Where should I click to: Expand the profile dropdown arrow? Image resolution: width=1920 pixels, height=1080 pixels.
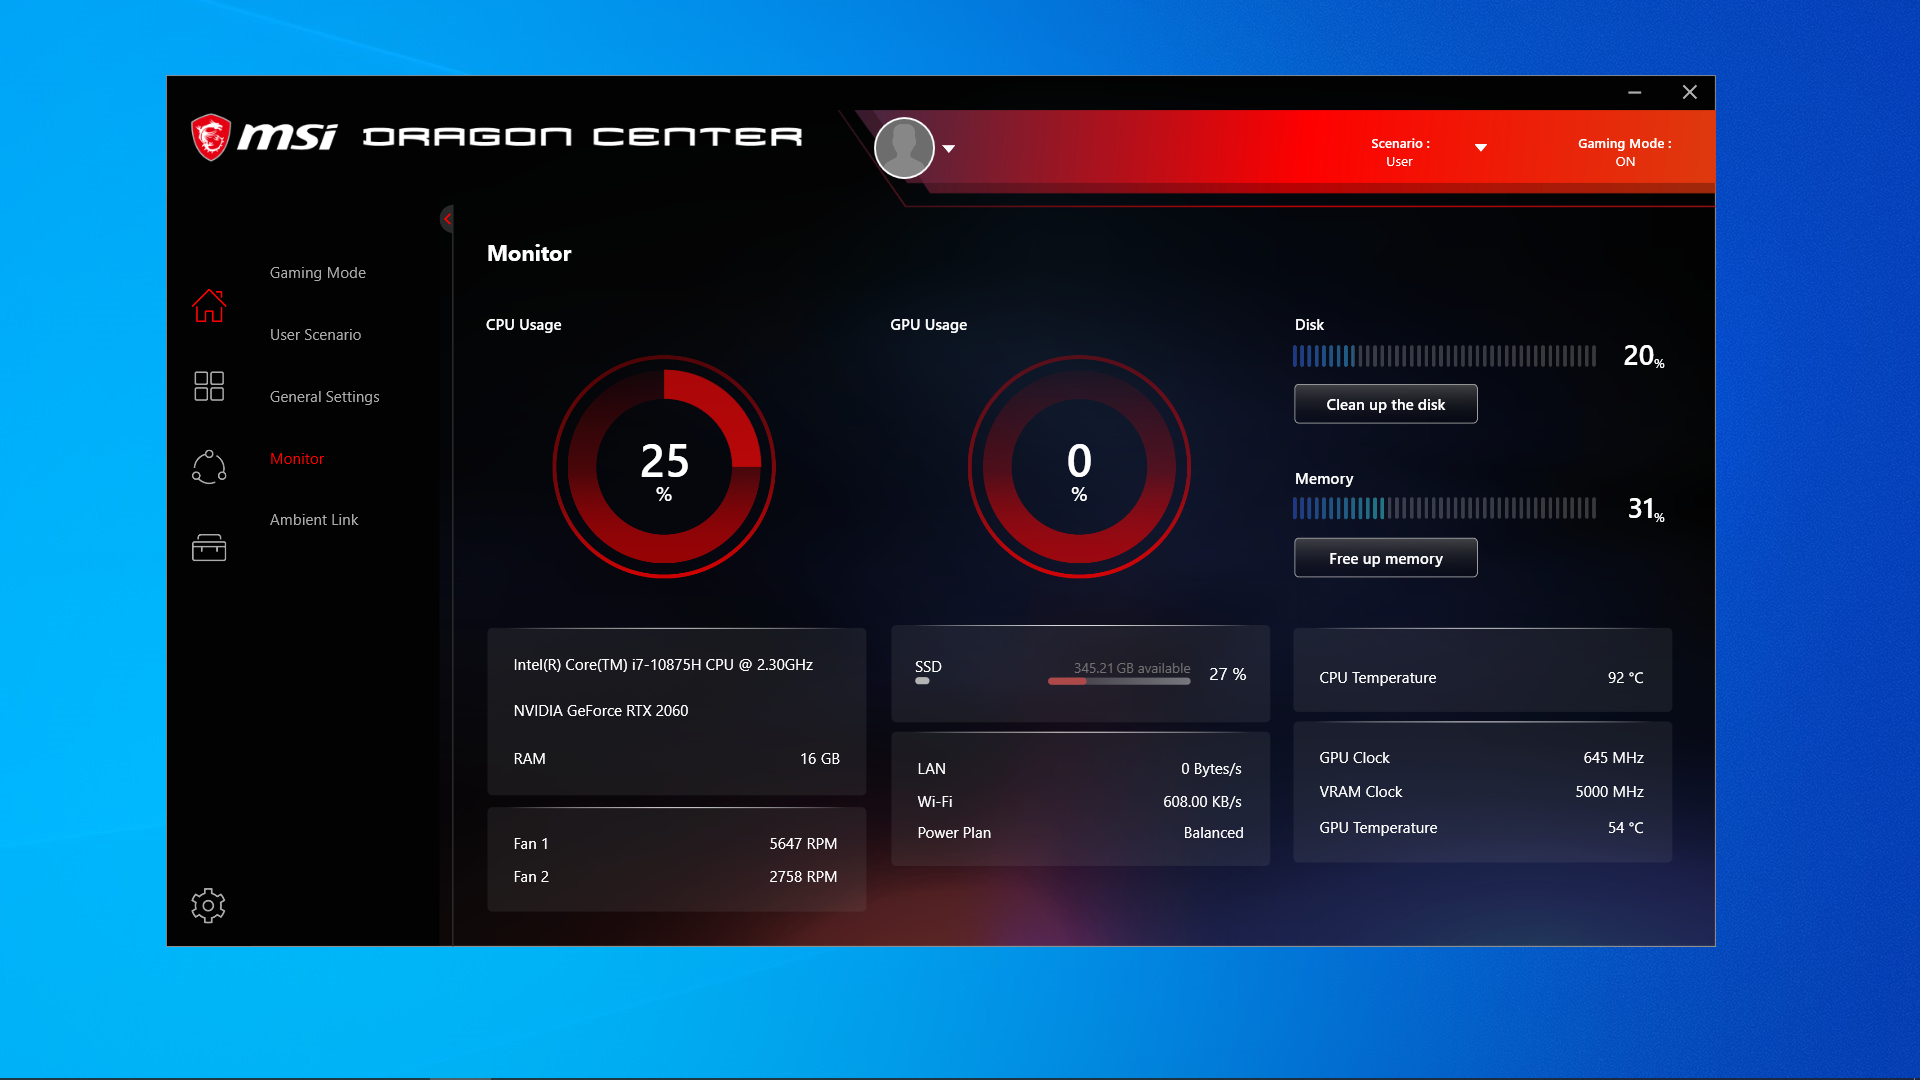coord(949,149)
